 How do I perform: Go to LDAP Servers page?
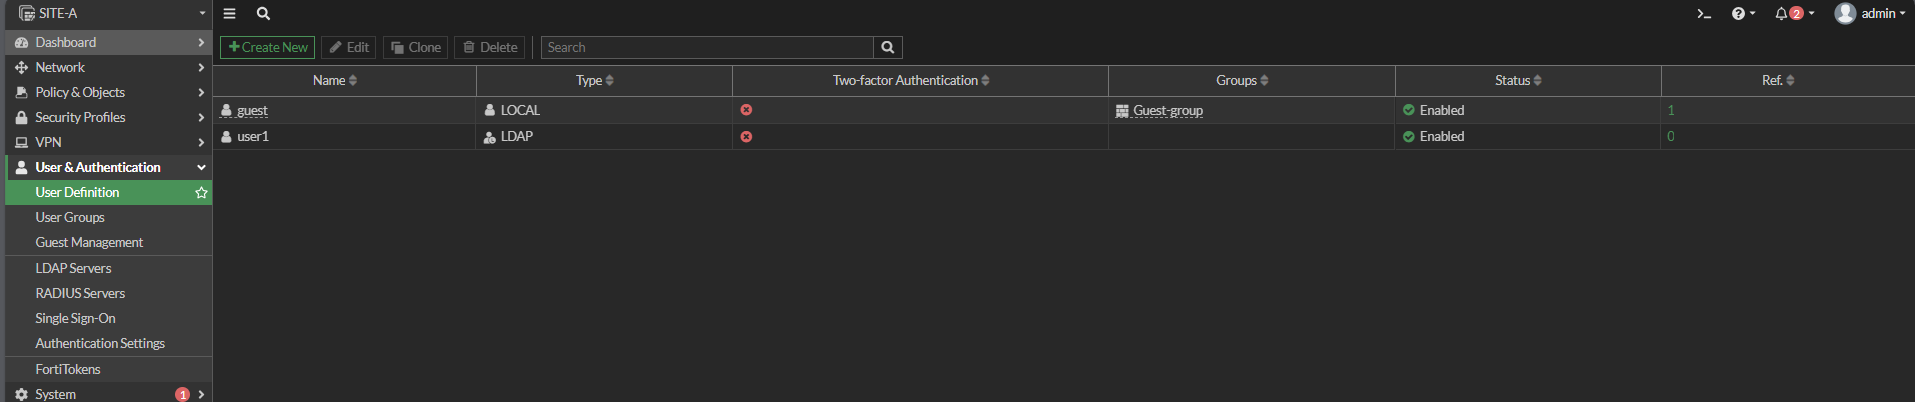(73, 269)
